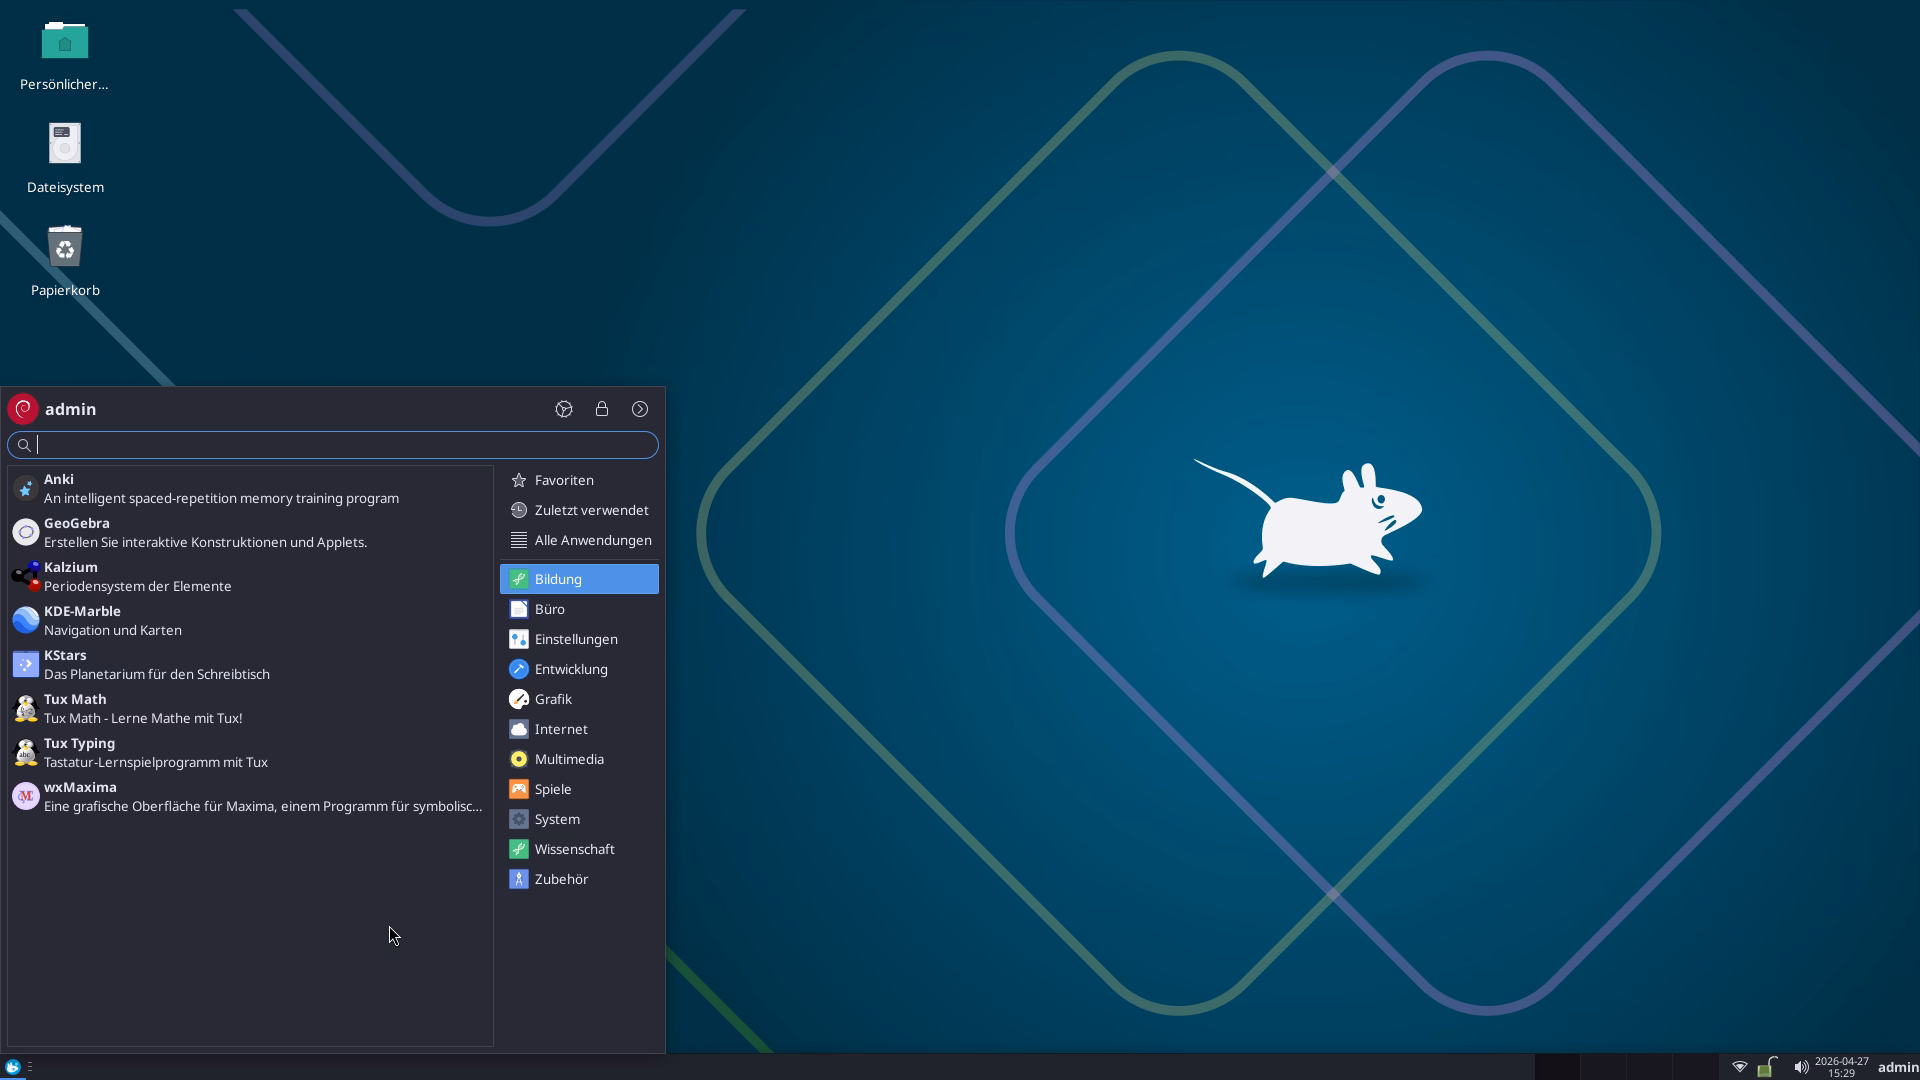Open the Grafik category
Screen dimensions: 1920x1080
pyautogui.click(x=579, y=699)
